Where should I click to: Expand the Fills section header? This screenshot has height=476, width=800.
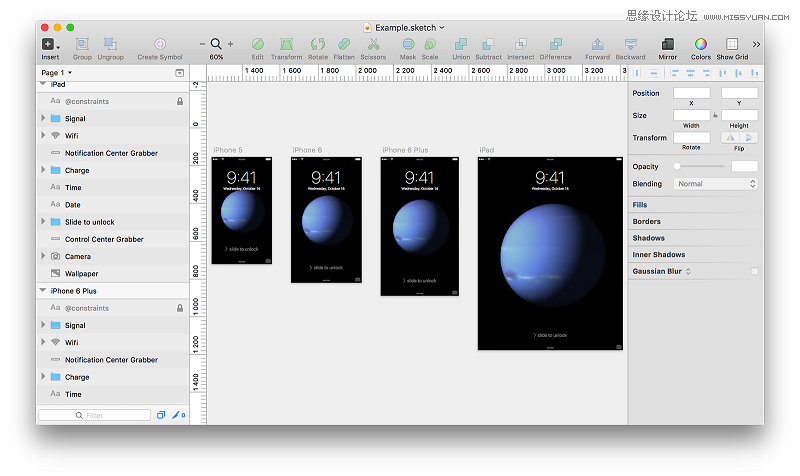coord(640,205)
